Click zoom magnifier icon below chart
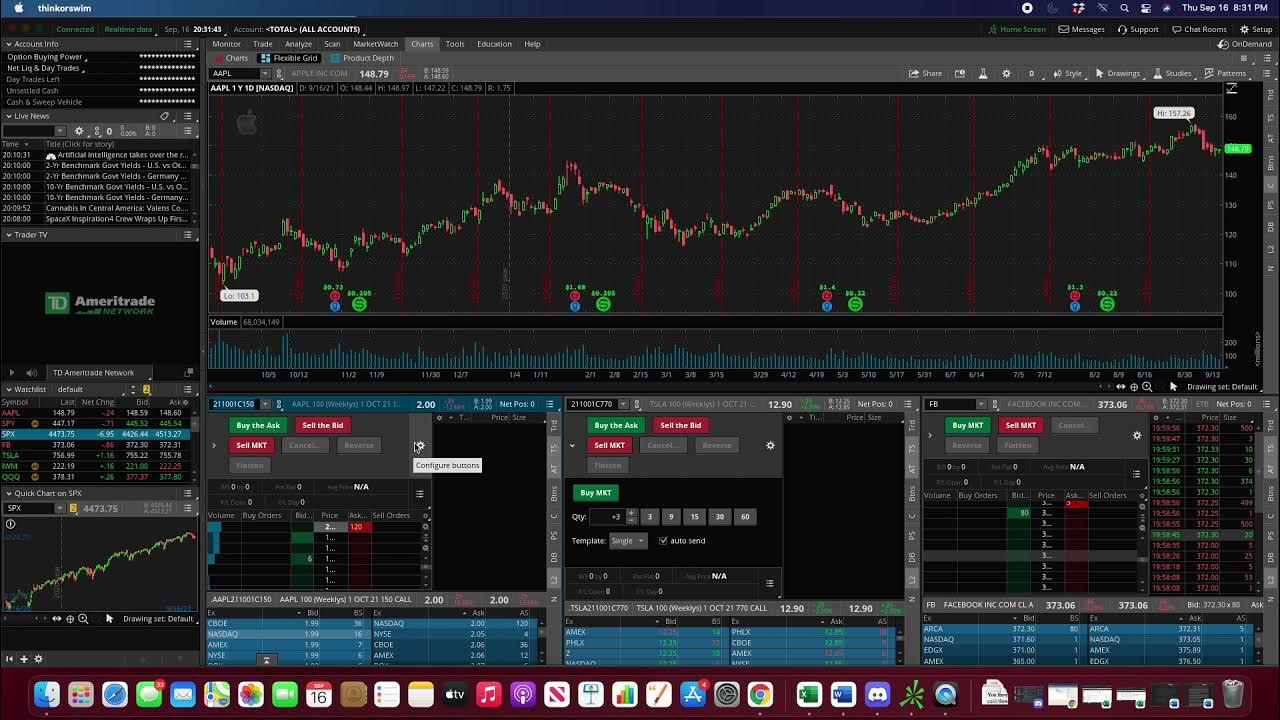 pyautogui.click(x=1147, y=387)
